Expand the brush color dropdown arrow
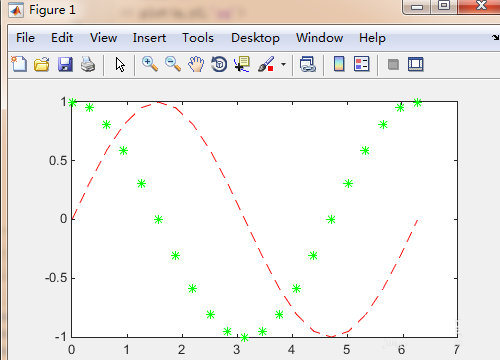 coord(283,64)
